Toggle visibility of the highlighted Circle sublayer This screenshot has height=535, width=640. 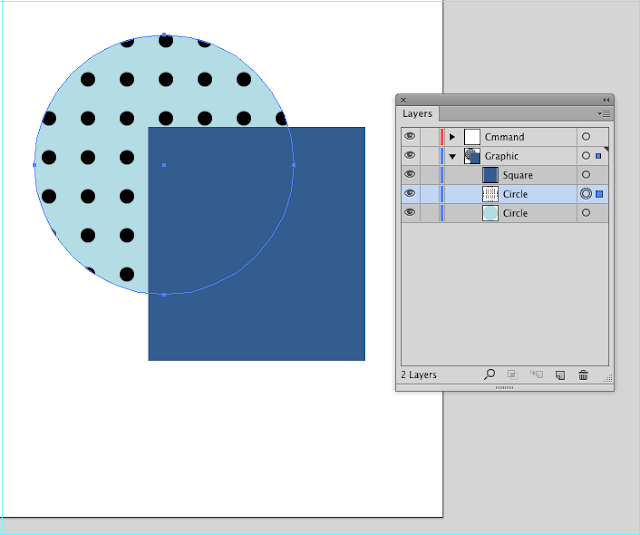[410, 193]
